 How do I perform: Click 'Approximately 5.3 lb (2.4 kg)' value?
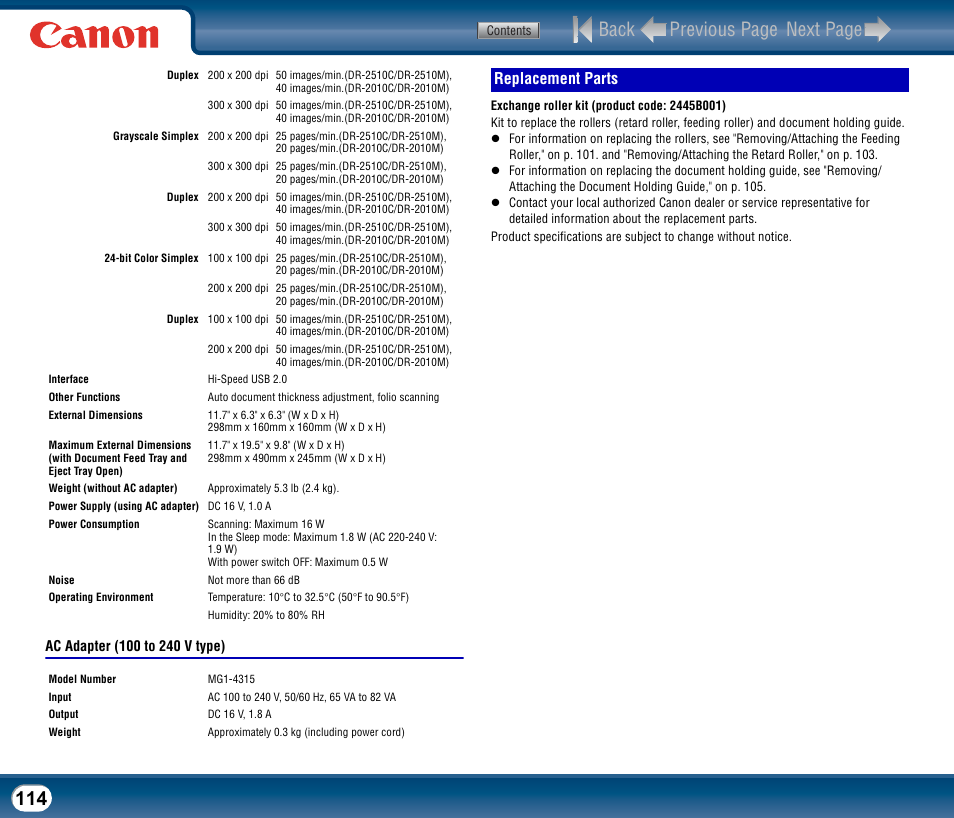273,488
